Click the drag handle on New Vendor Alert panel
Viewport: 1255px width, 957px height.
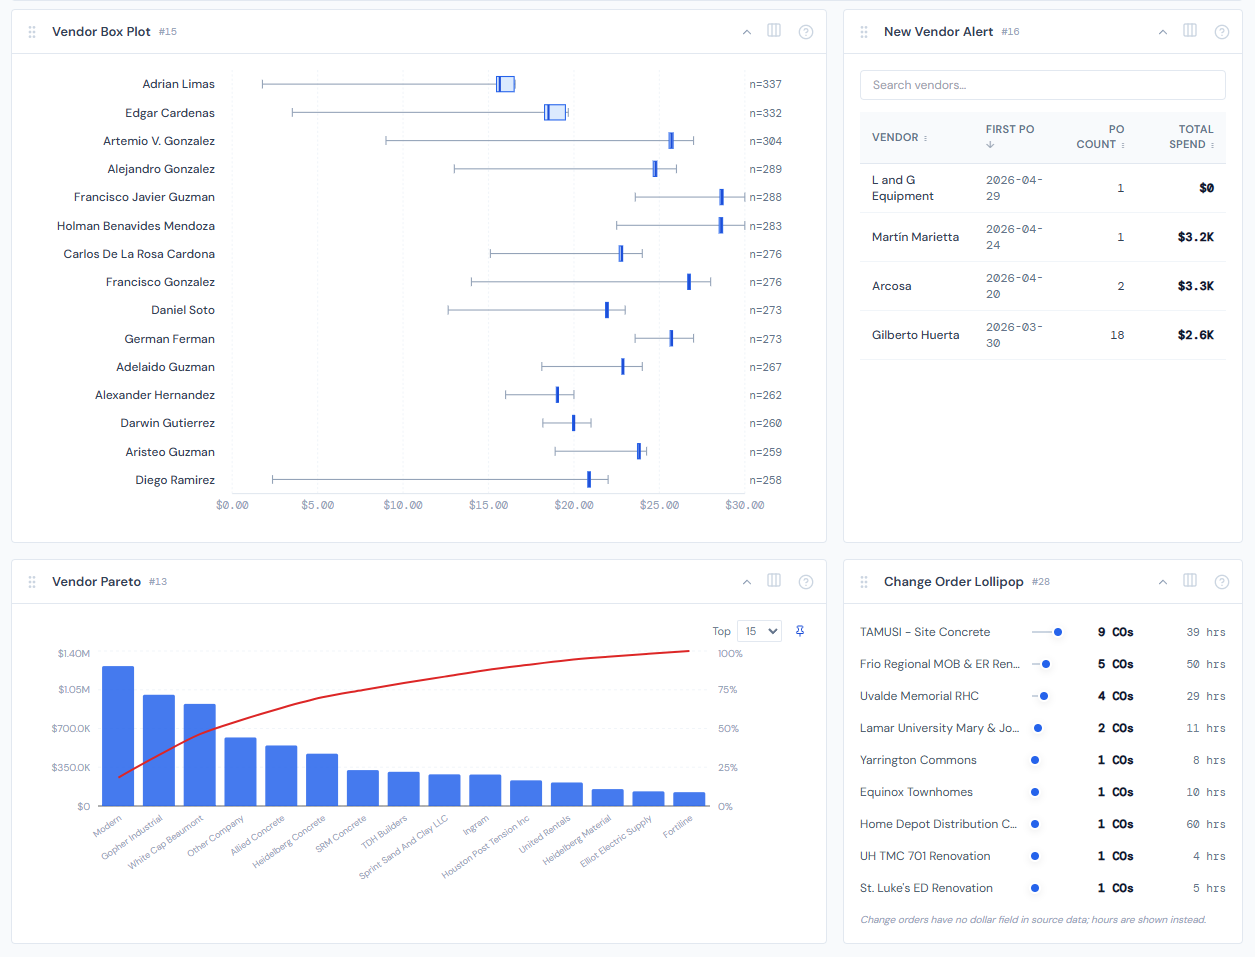863,31
